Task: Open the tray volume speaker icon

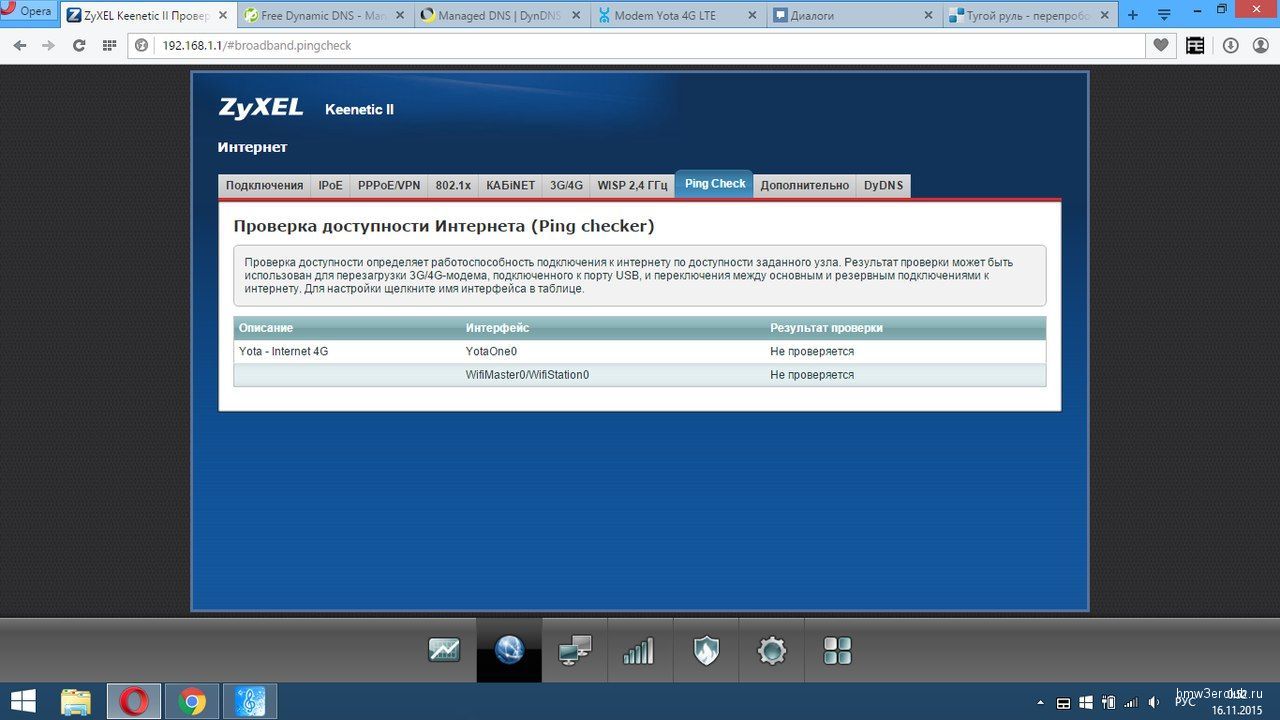Action: (1154, 702)
